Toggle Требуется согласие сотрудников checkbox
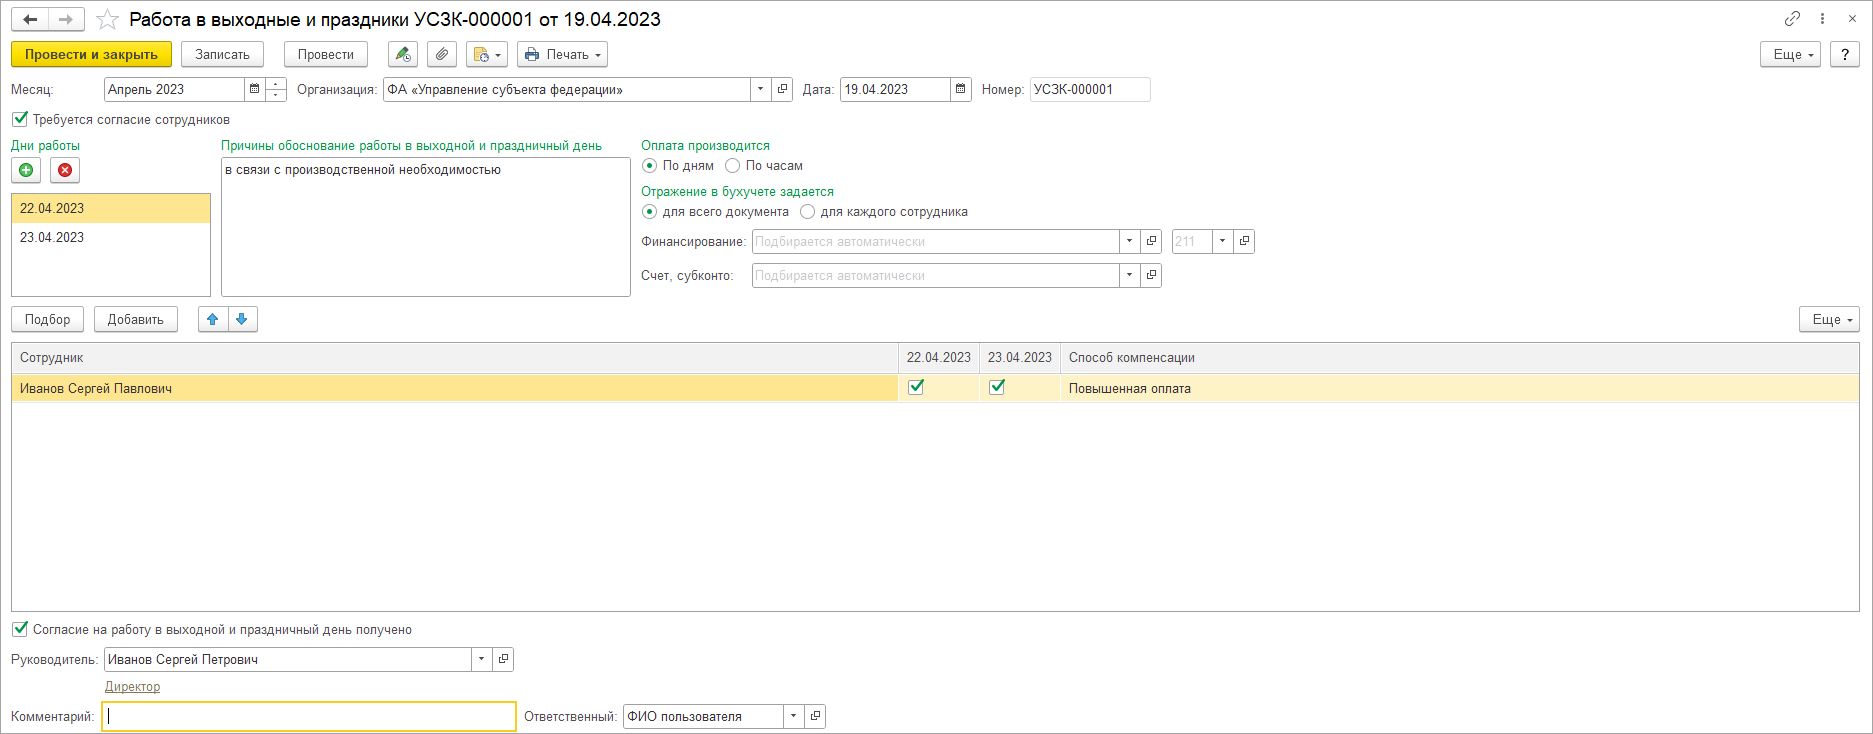The height and width of the screenshot is (734, 1873). 20,119
